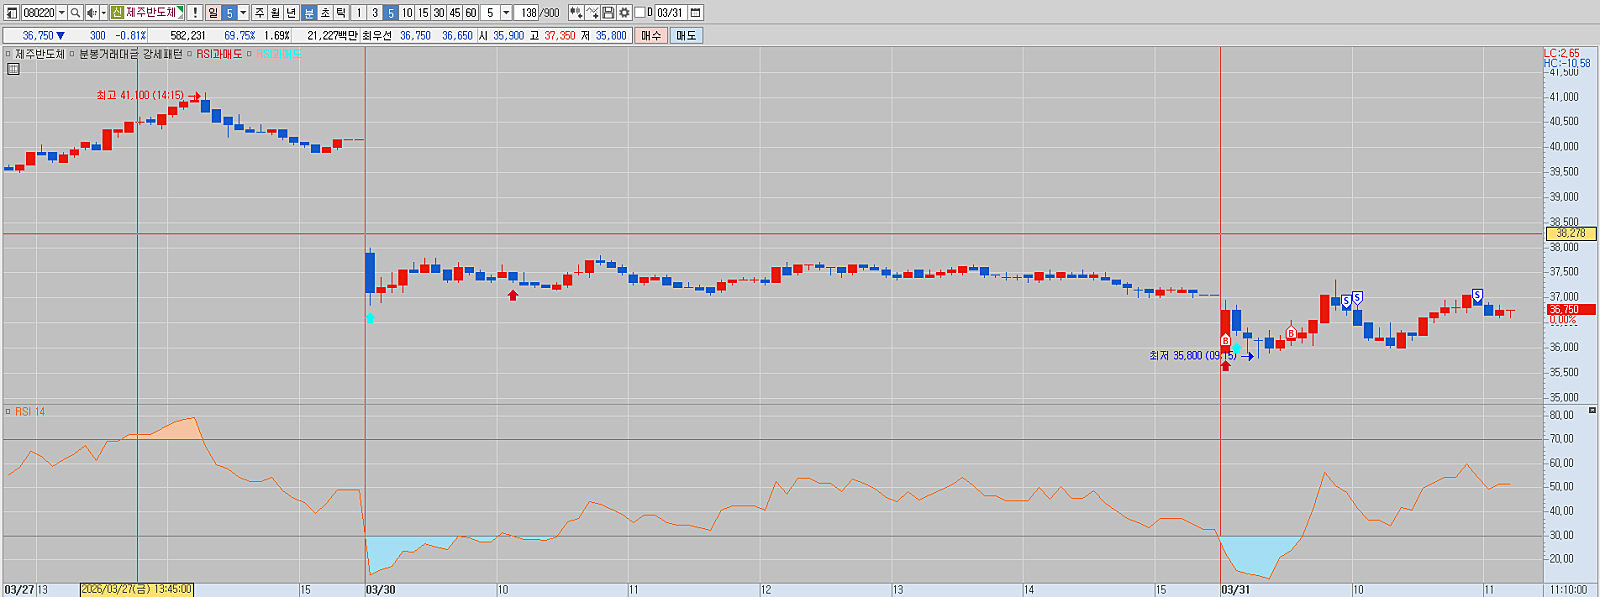Screen dimensions: 1600x597
Task: Click the 매도 sell button
Action: [x=686, y=35]
